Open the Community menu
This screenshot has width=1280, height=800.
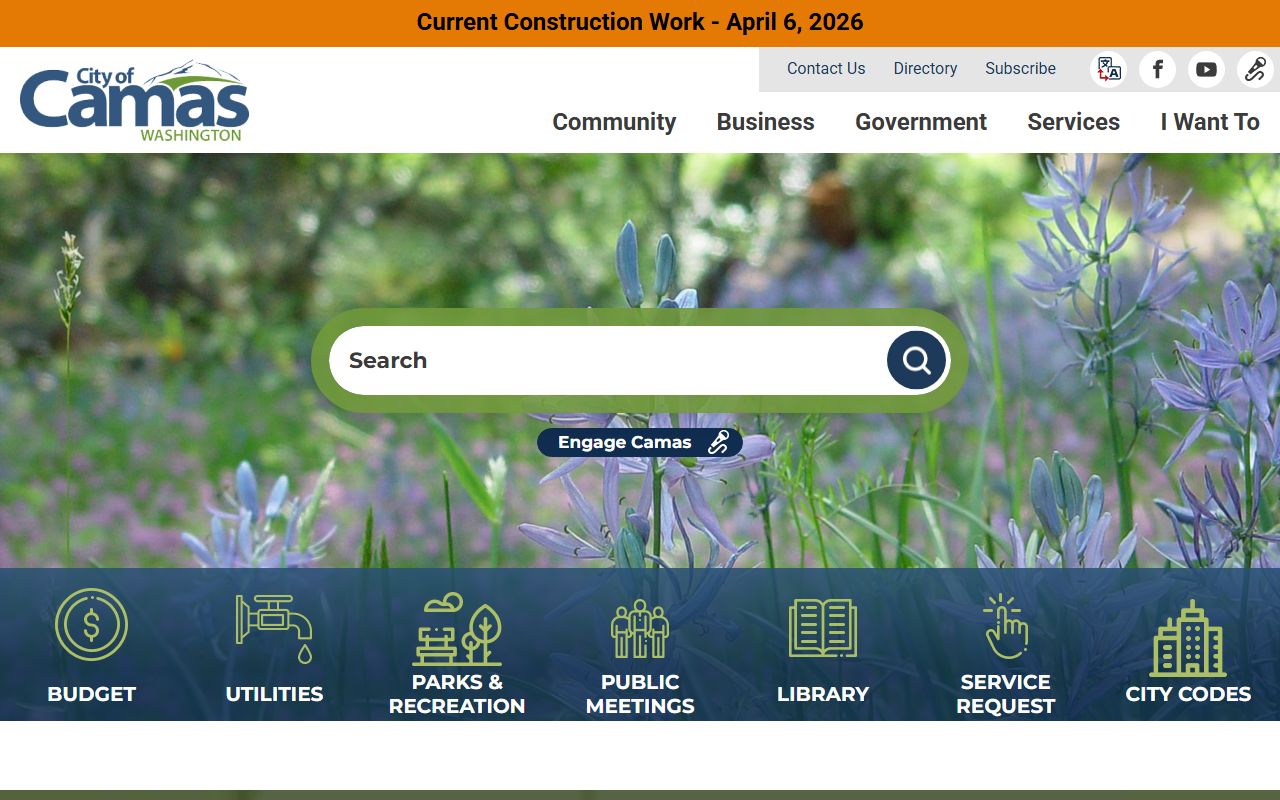click(614, 122)
